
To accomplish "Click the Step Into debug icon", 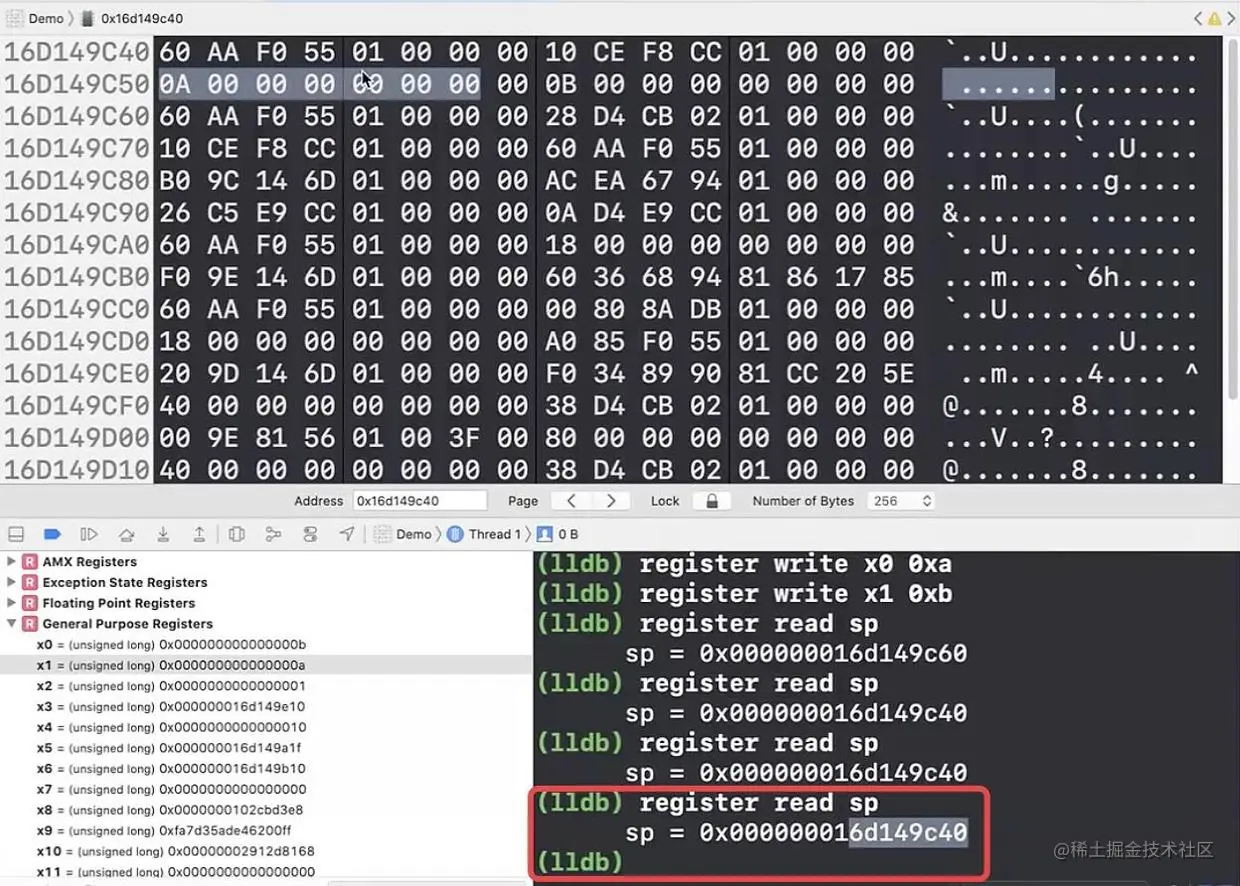I will tap(163, 534).
